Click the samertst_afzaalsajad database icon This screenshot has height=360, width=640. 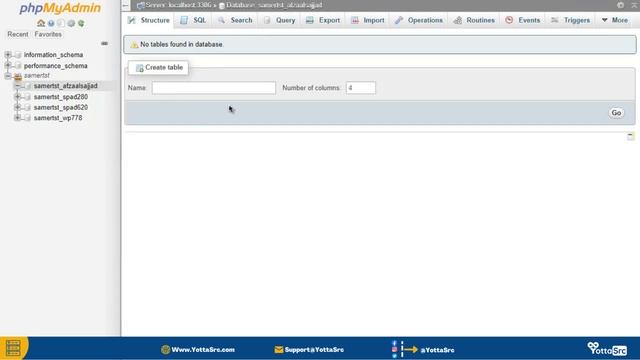pos(28,86)
